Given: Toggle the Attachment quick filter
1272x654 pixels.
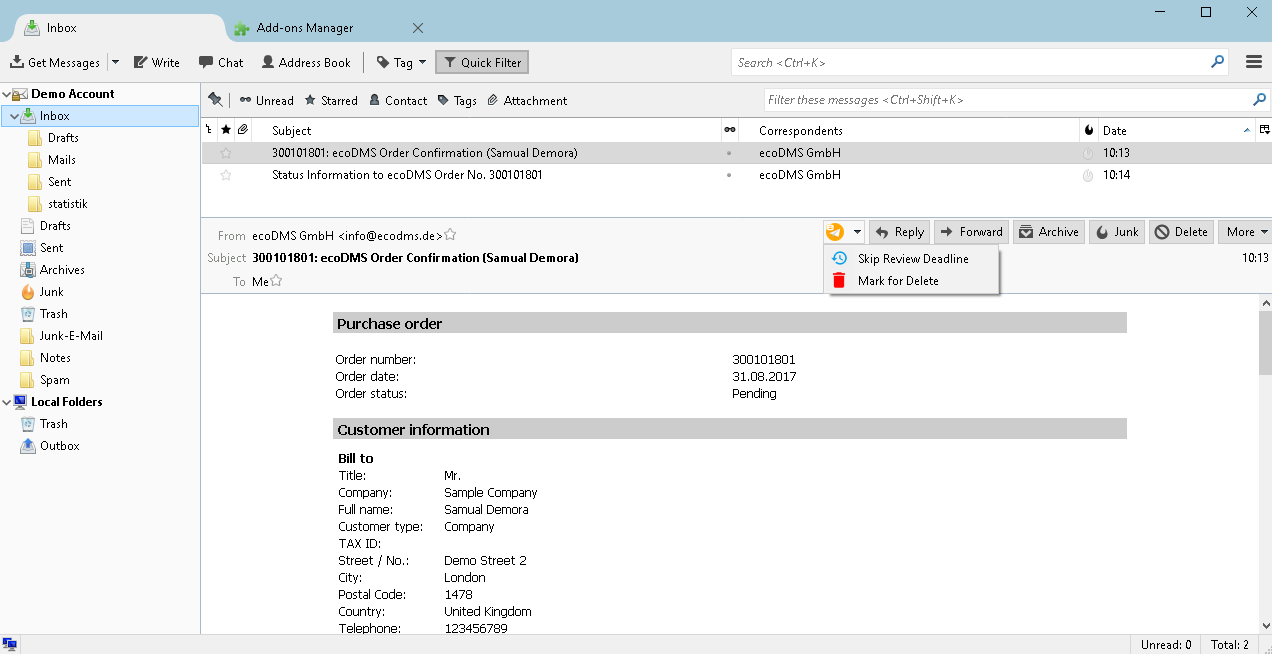Looking at the screenshot, I should pos(527,100).
